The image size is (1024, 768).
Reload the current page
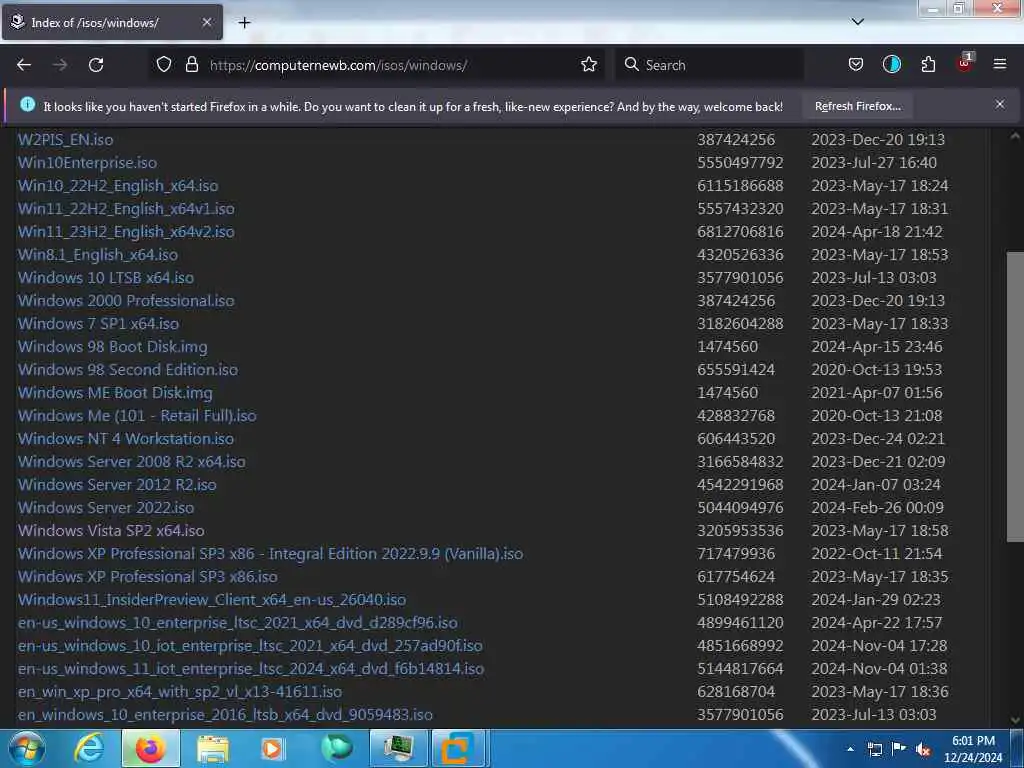(96, 65)
